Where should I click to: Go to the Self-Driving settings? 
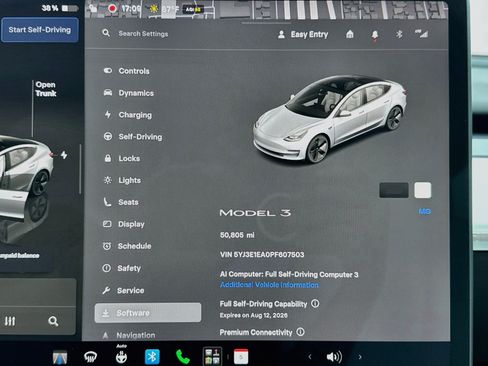133,137
